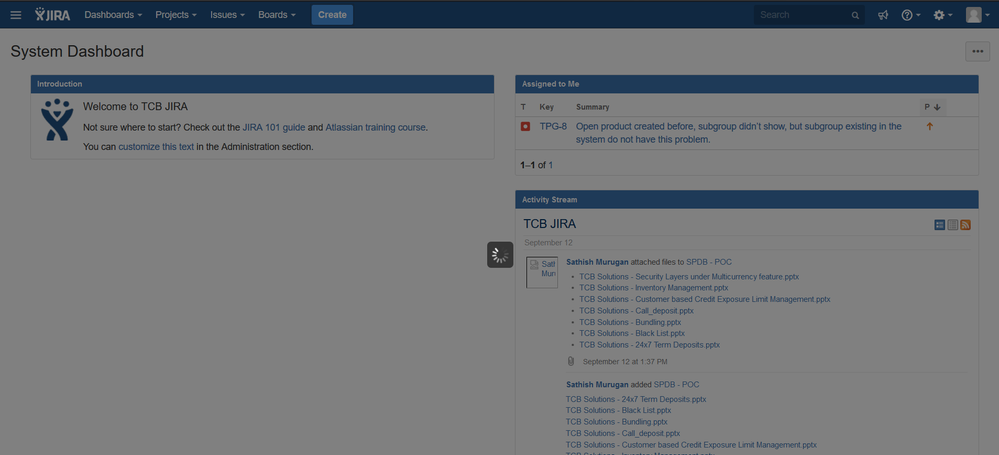The width and height of the screenshot is (999, 455).
Task: Click the Assigned to Me gadget title bar
Action: click(x=747, y=84)
